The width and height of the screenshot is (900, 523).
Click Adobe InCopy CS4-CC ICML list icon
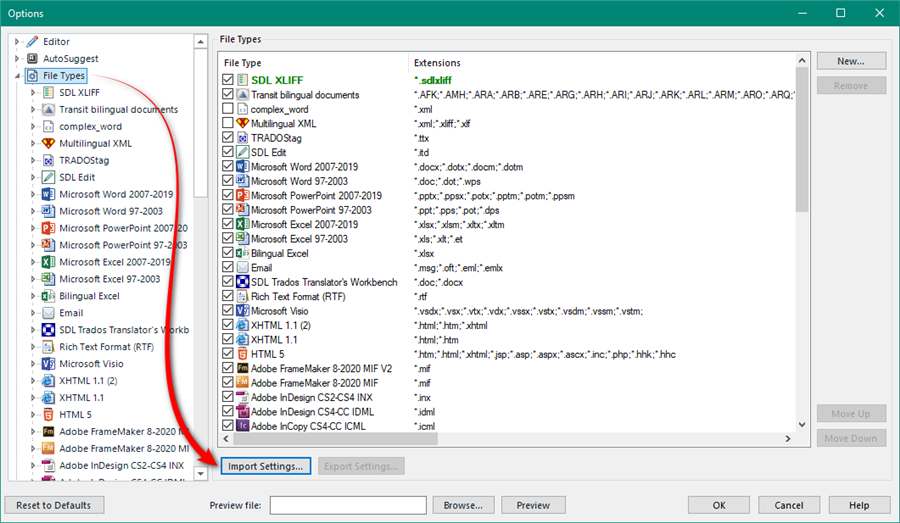[x=243, y=426]
